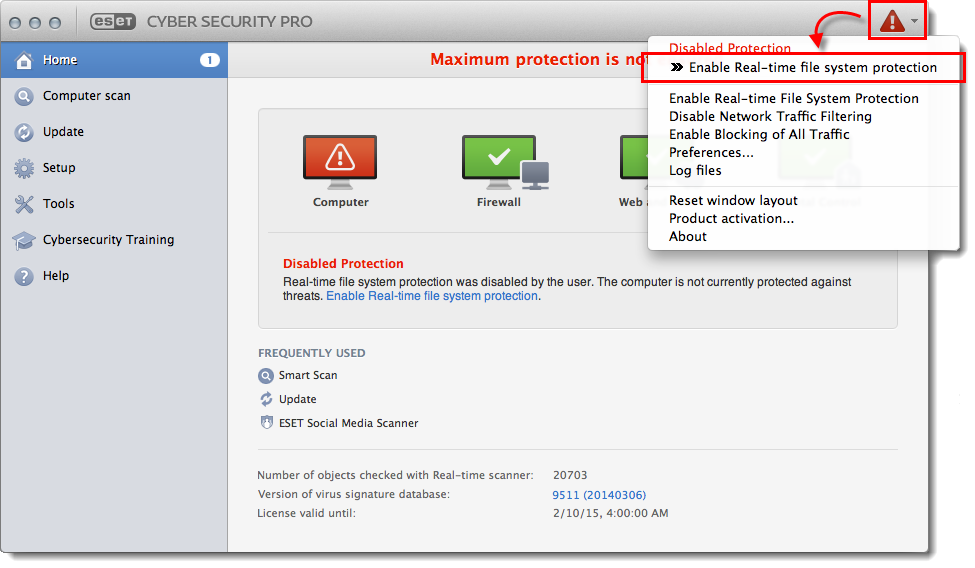Viewport: 975px width, 568px height.
Task: Open Cybersecurity Training section
Action: tap(114, 240)
